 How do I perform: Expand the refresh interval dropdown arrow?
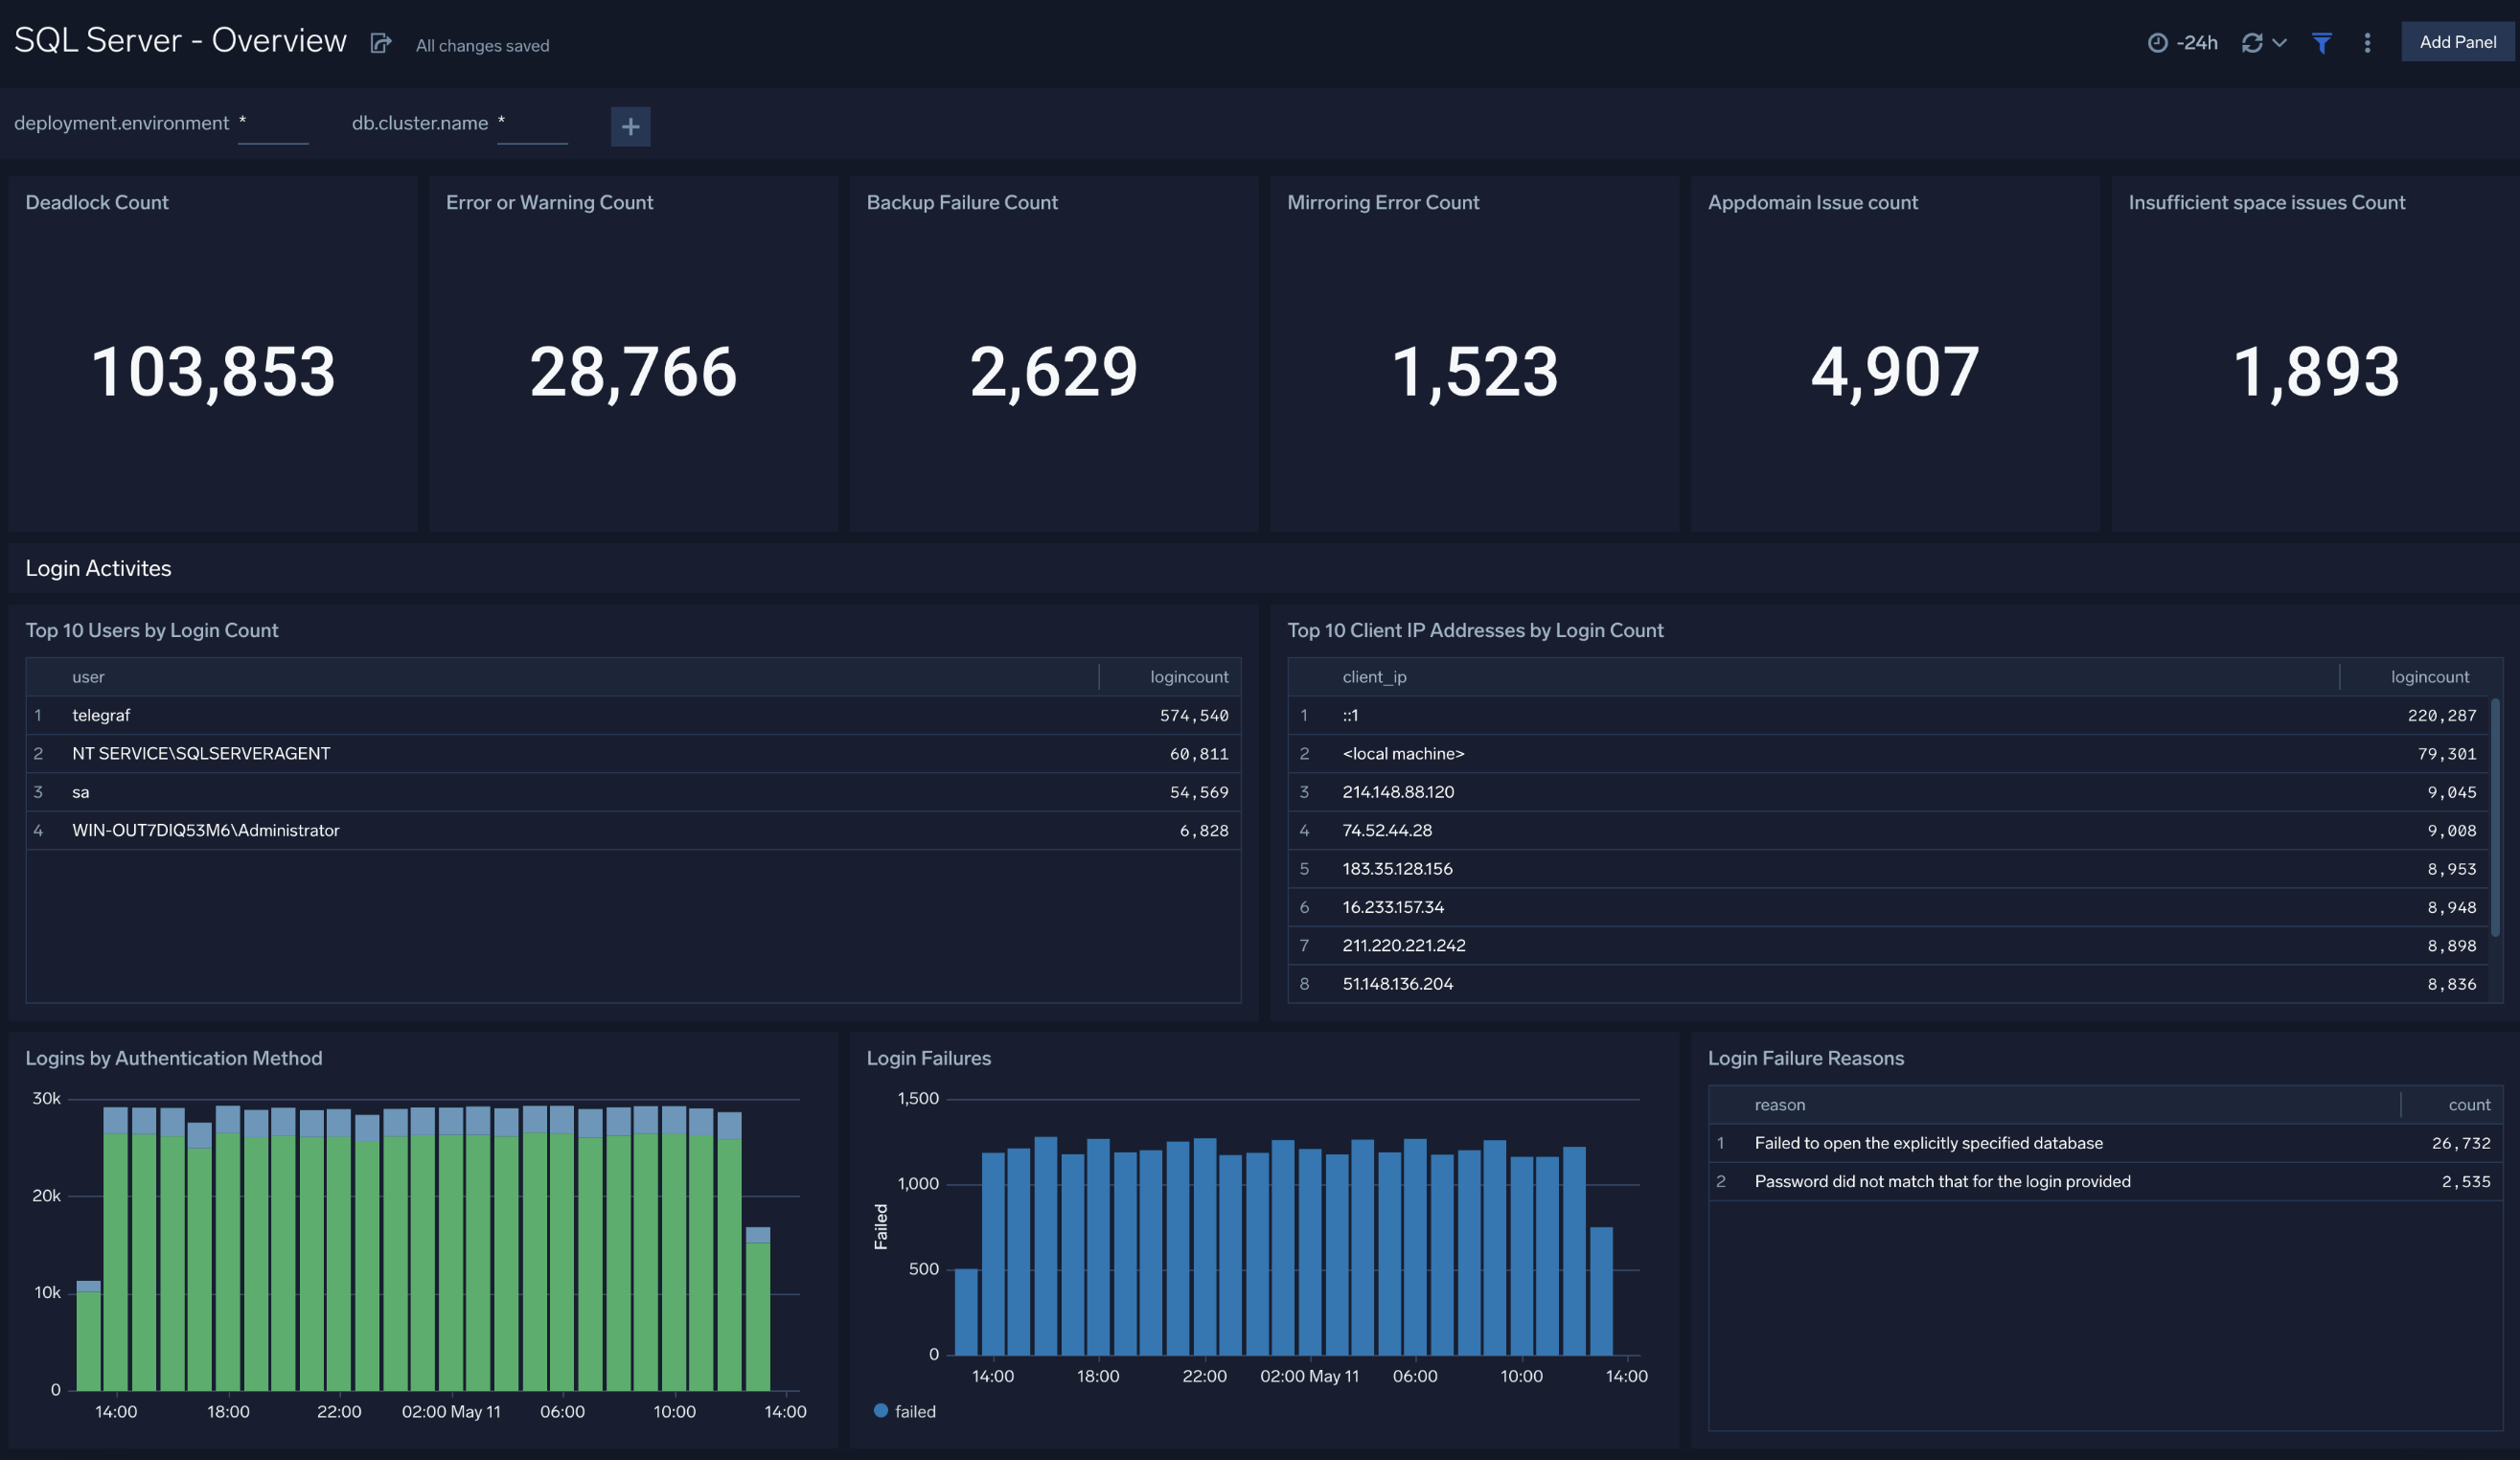click(x=2279, y=42)
